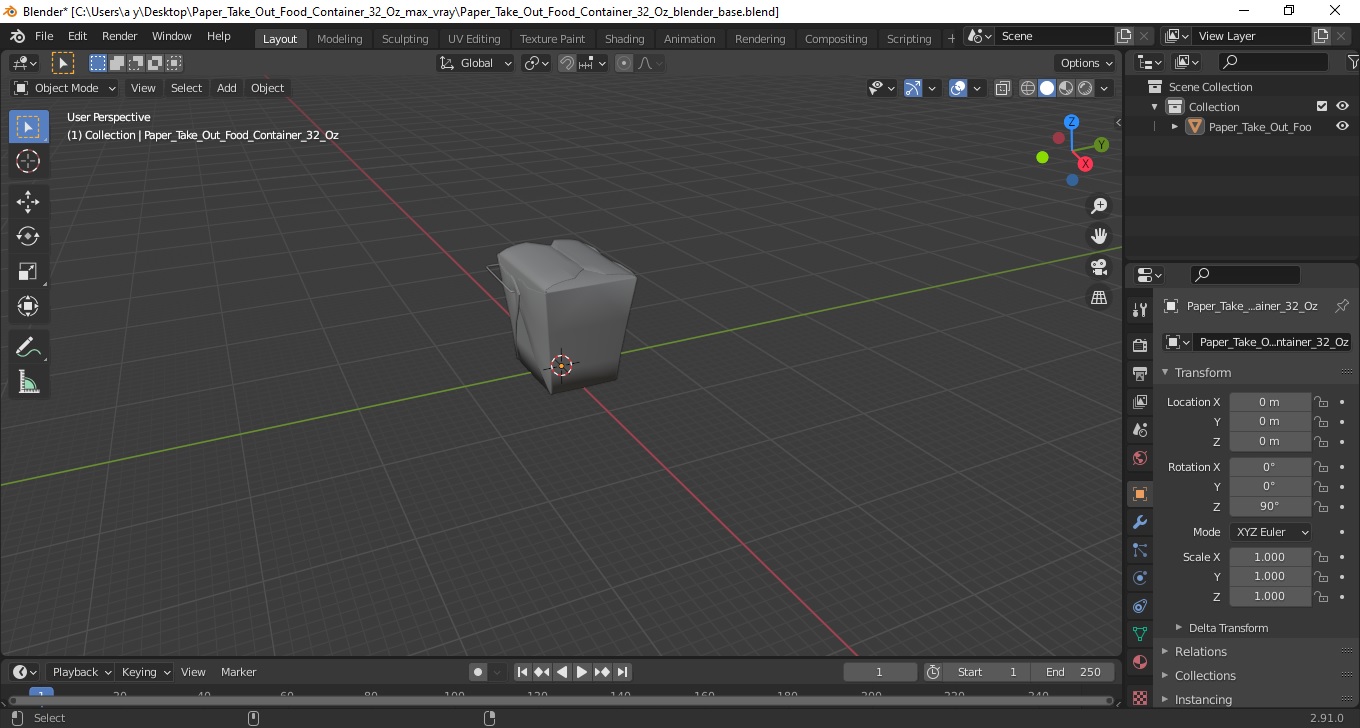Click the current frame number field
The image size is (1360, 728).
click(880, 672)
